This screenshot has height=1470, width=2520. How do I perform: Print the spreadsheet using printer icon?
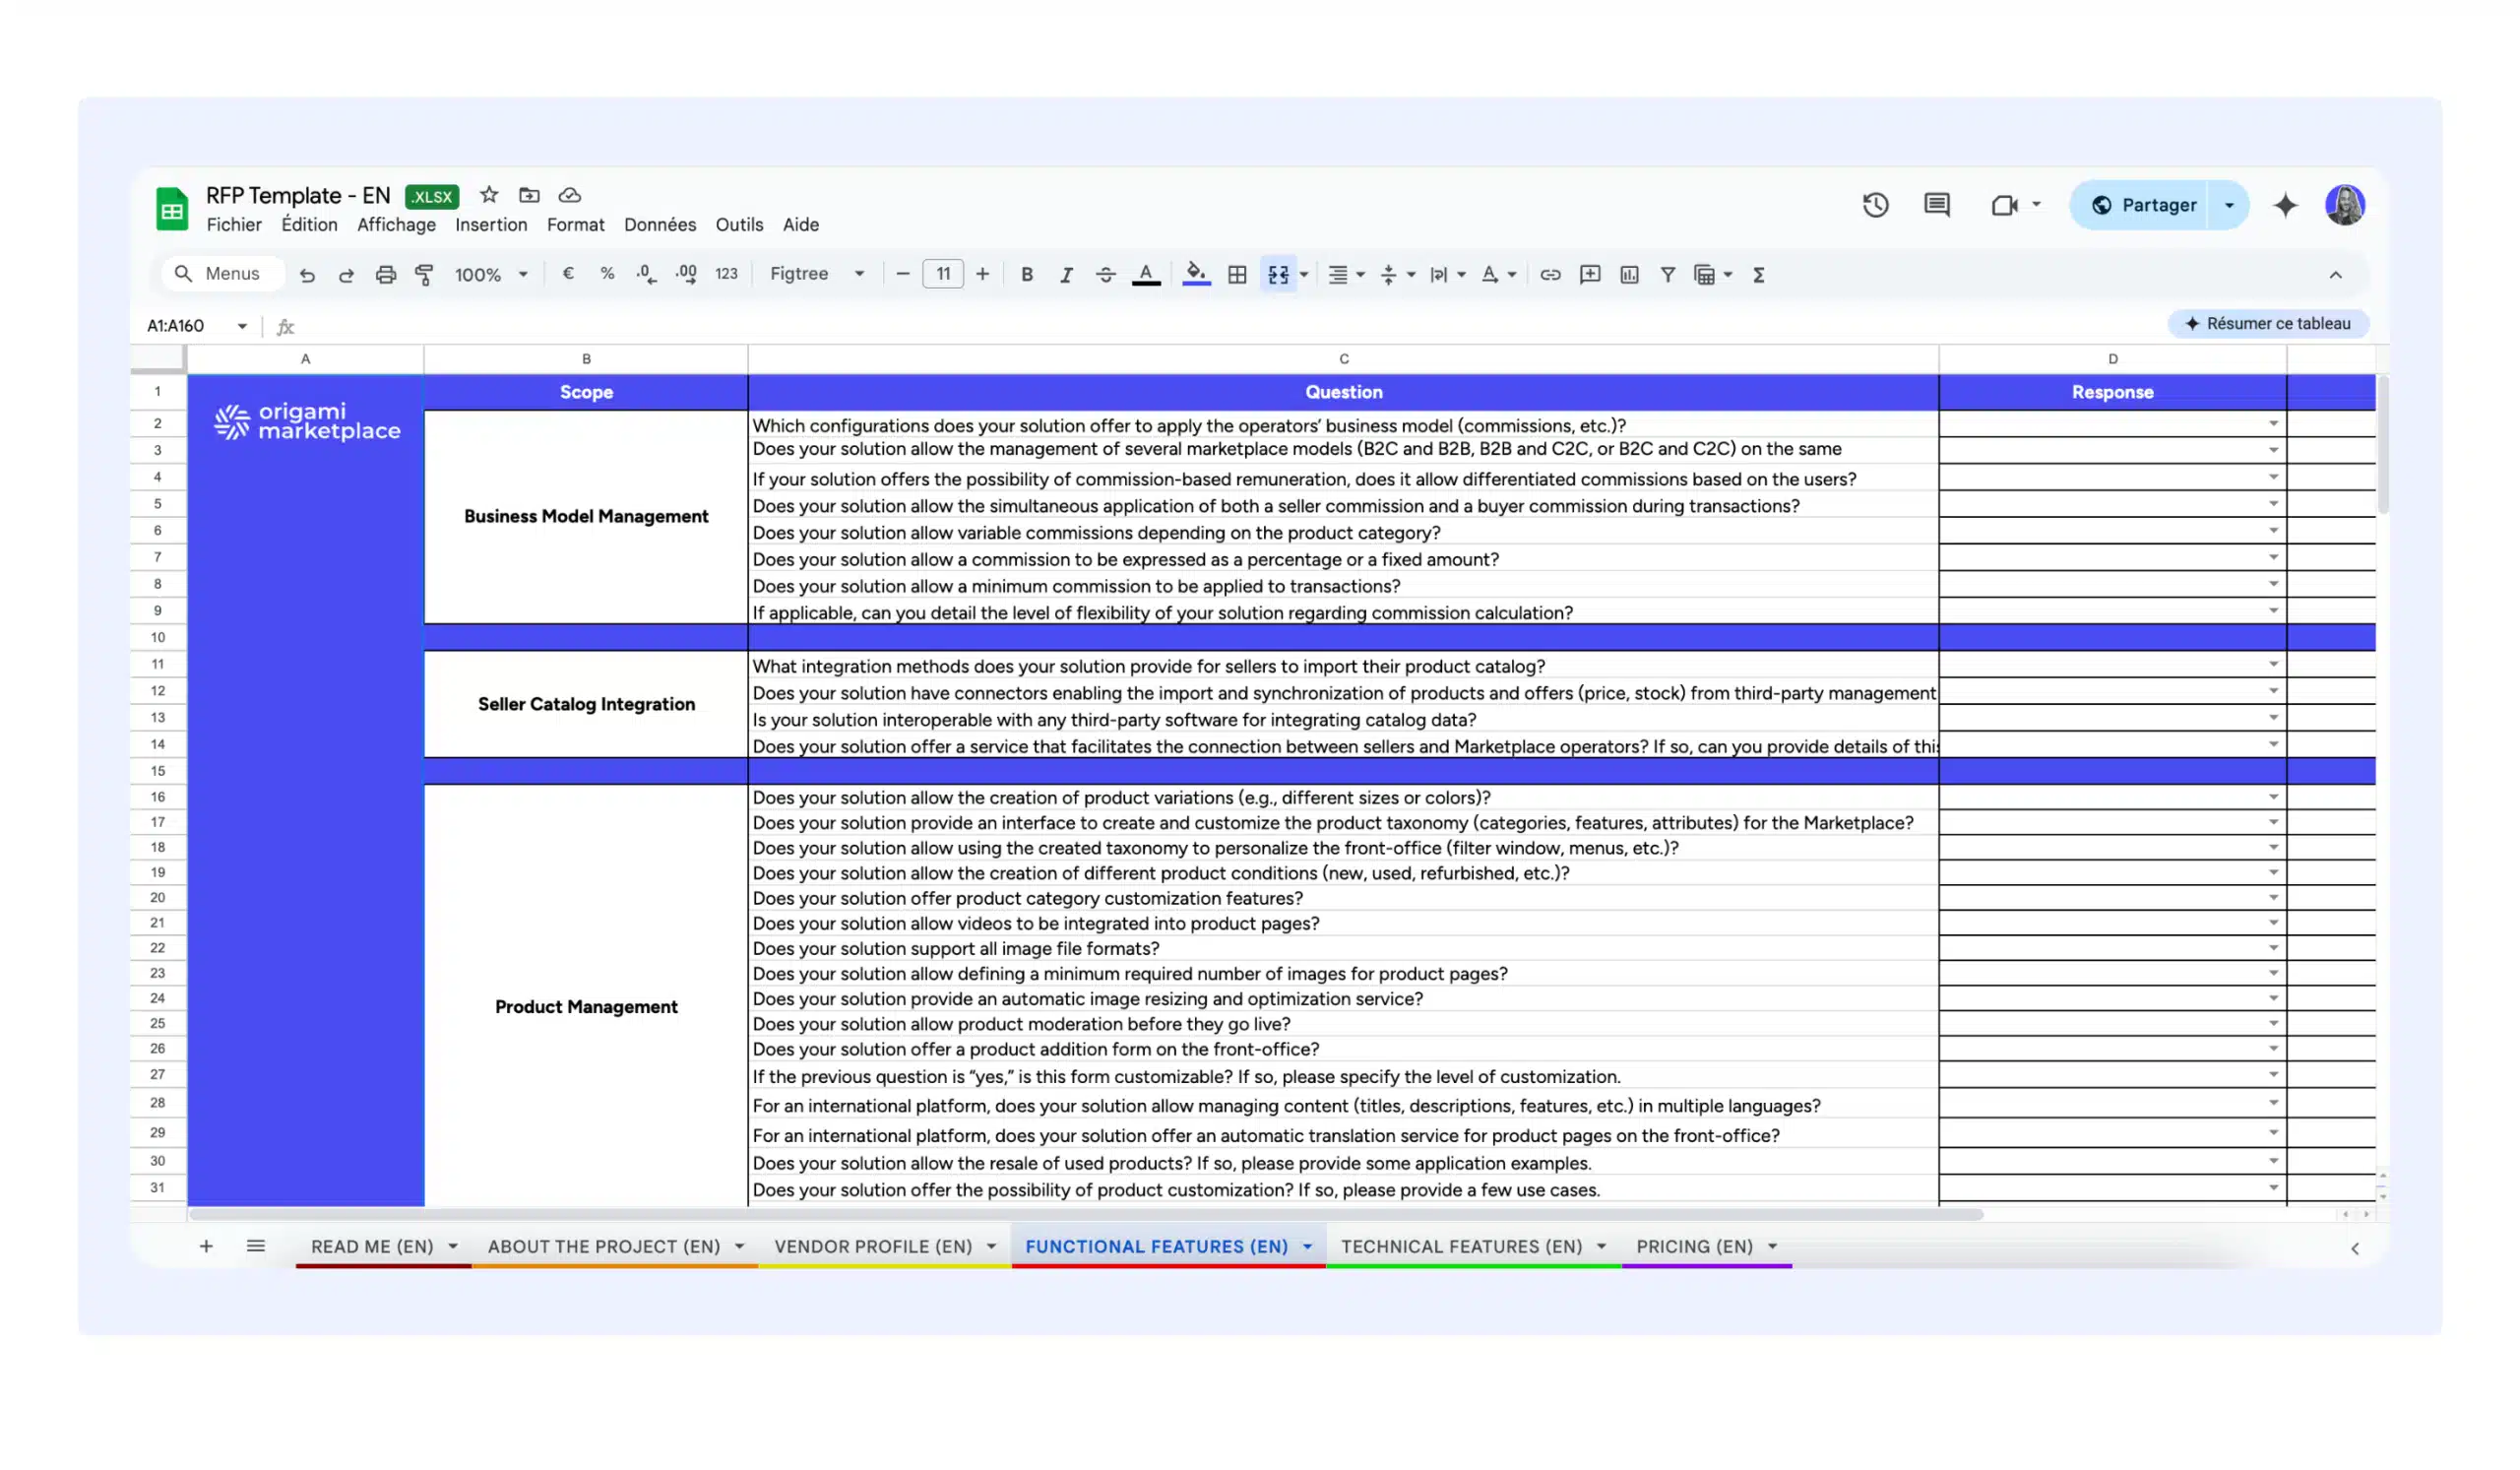click(386, 275)
